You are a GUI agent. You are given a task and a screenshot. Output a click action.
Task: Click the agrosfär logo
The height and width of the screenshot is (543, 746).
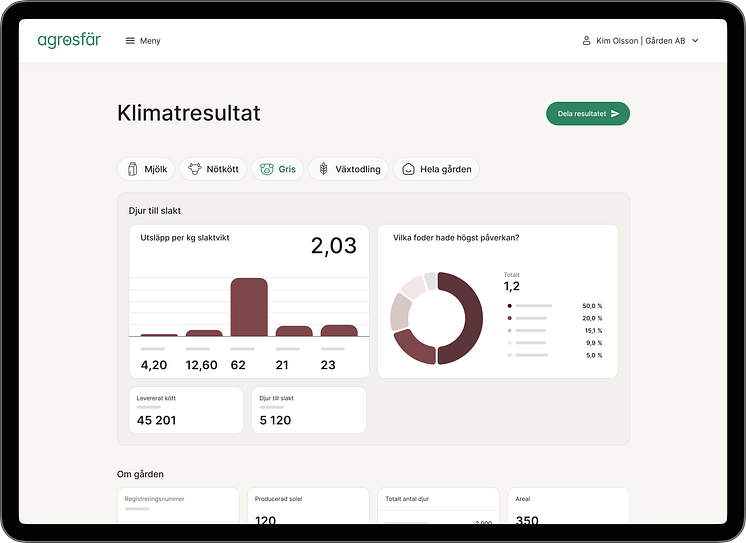click(x=69, y=40)
